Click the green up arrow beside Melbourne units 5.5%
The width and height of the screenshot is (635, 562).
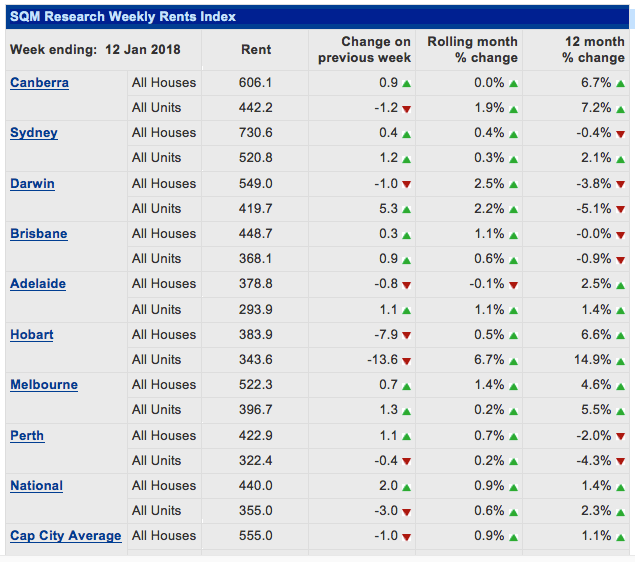(620, 411)
